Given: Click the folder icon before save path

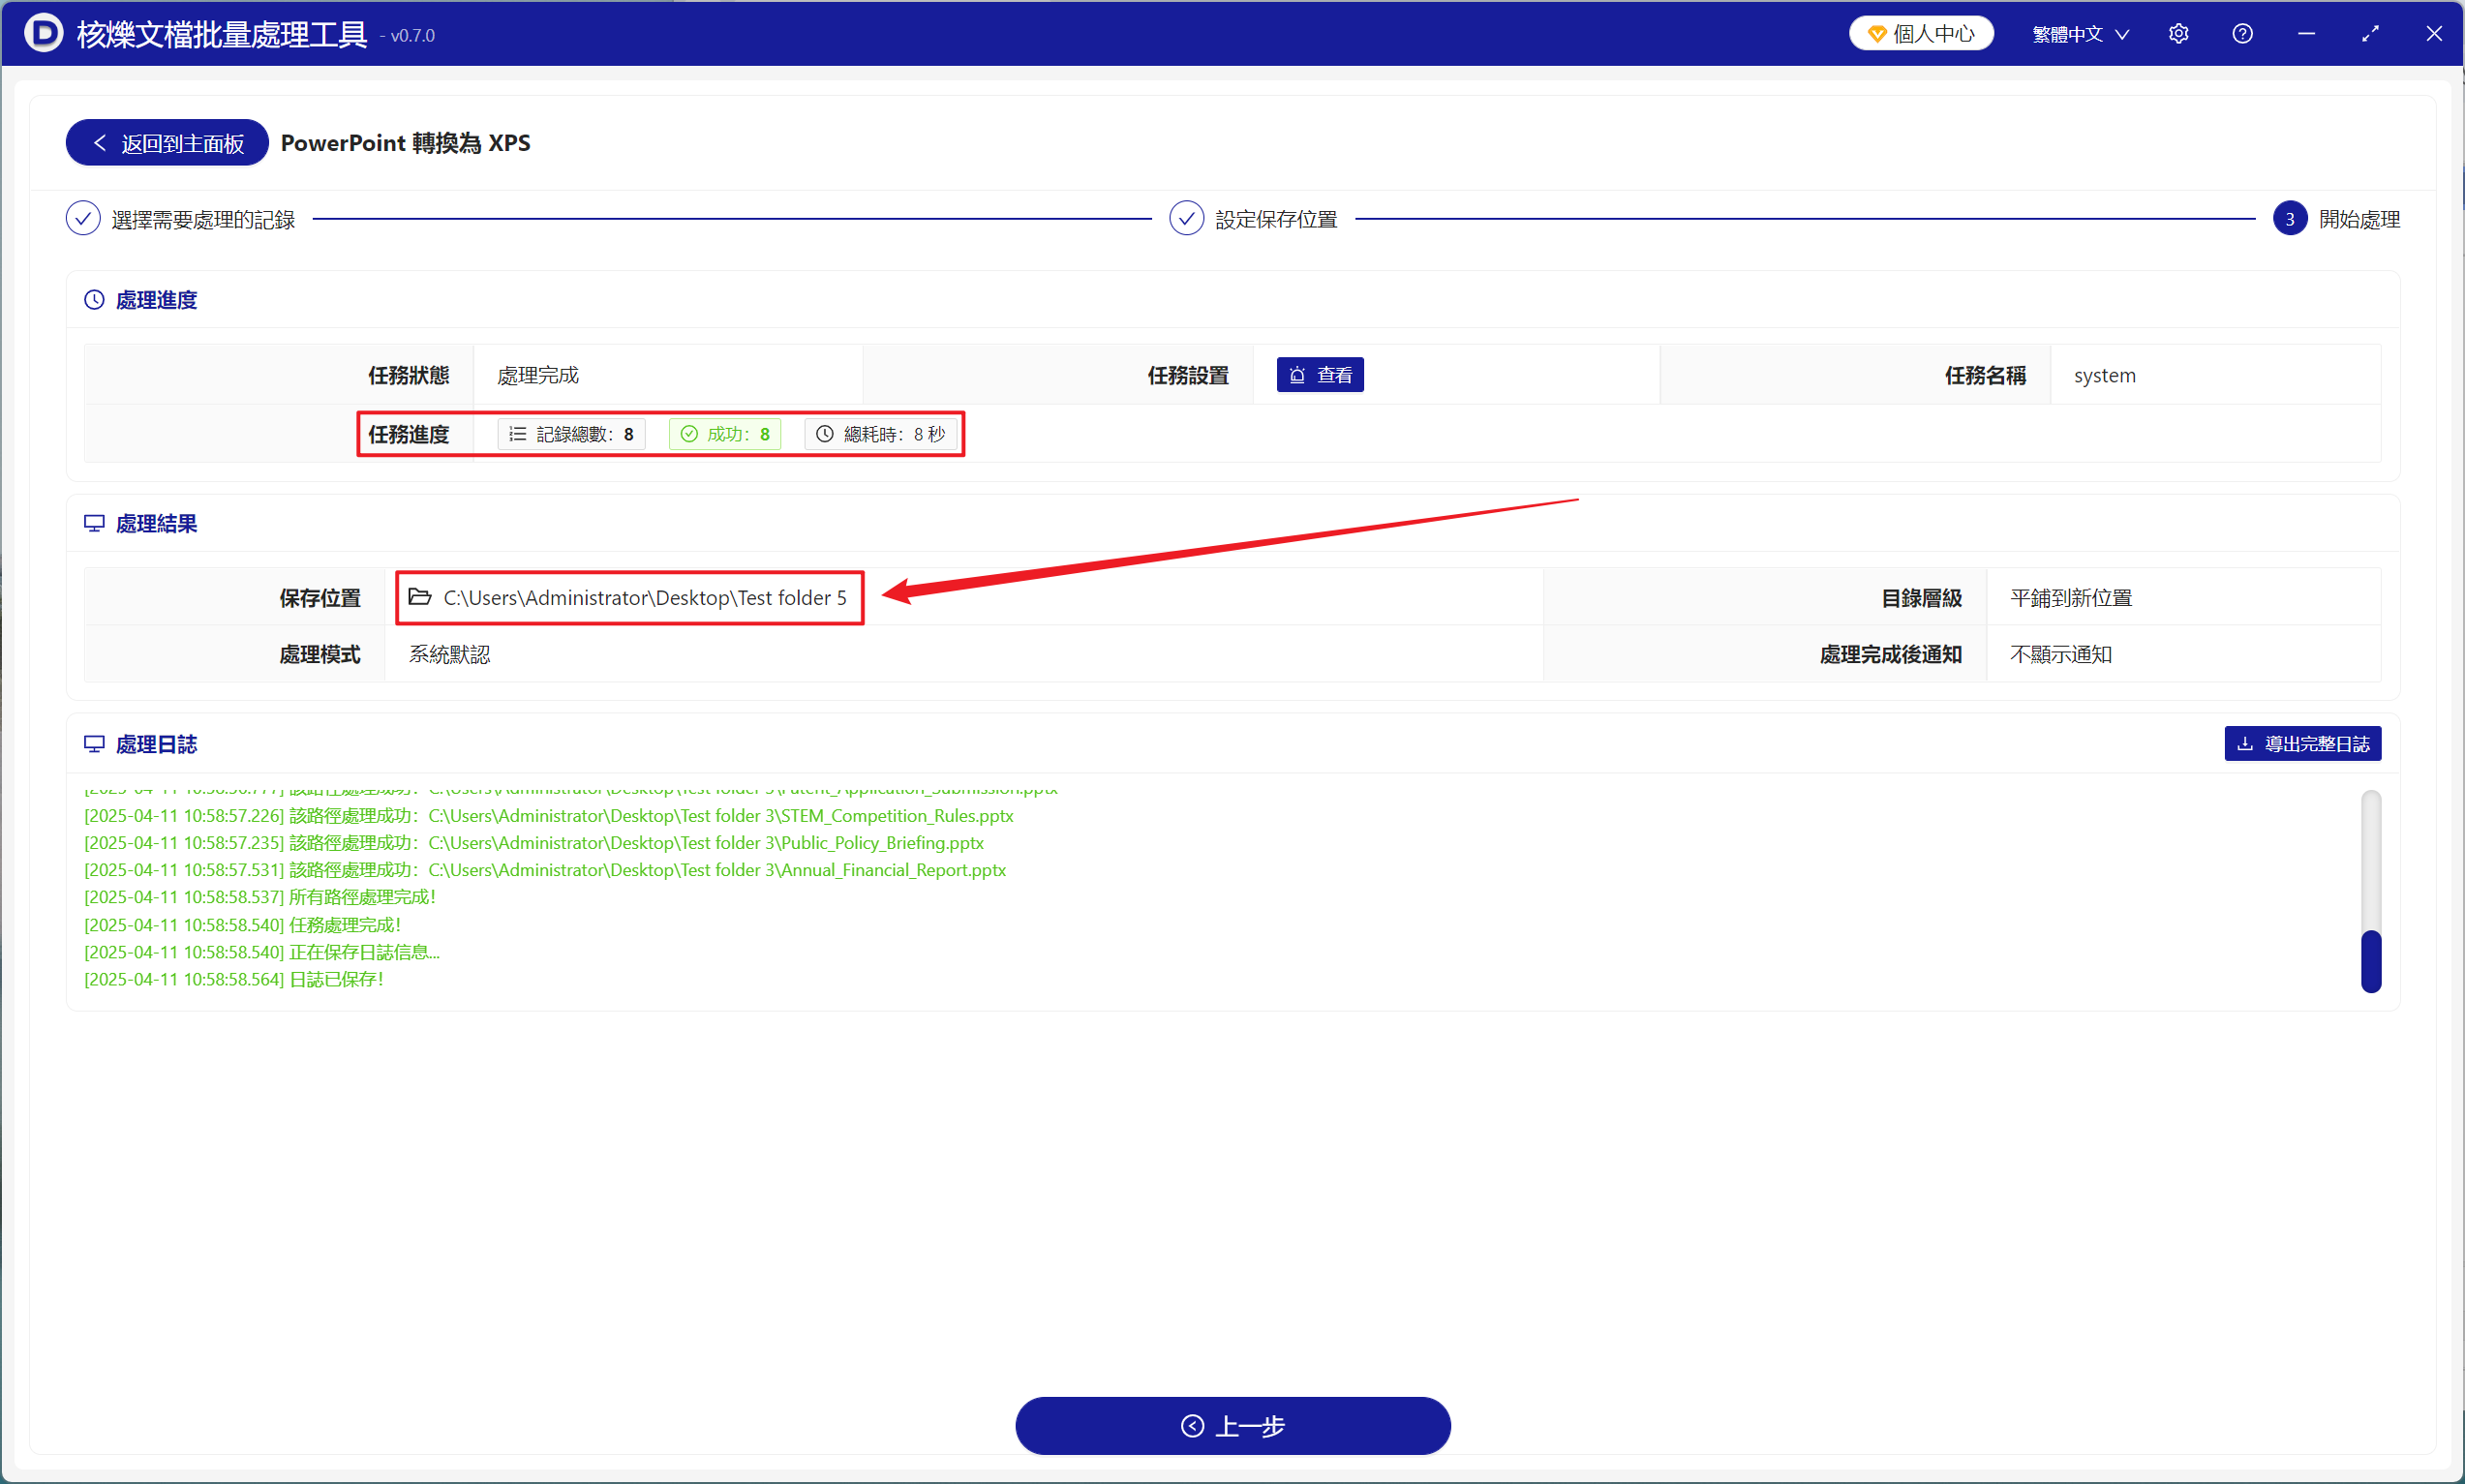Looking at the screenshot, I should [x=420, y=597].
